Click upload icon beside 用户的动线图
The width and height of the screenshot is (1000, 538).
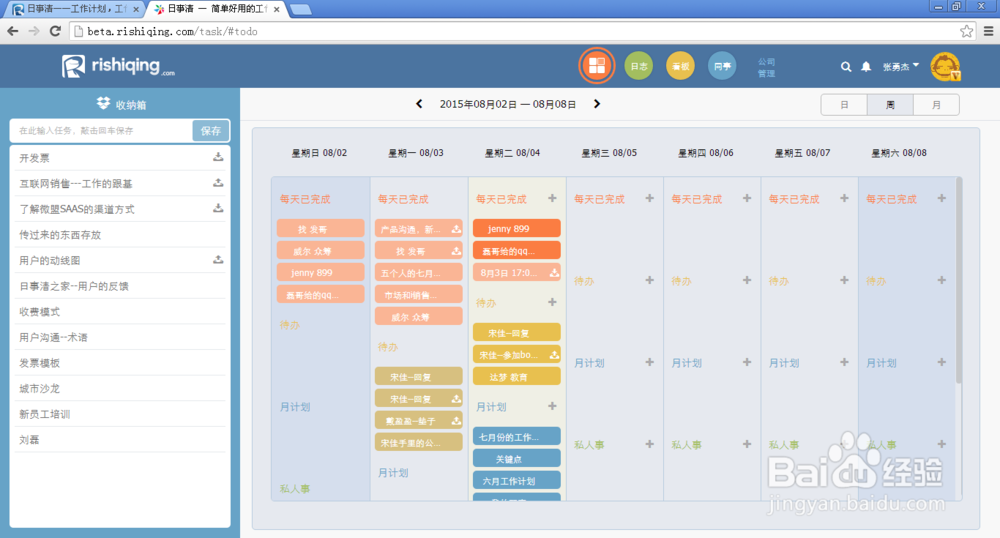pyautogui.click(x=218, y=259)
